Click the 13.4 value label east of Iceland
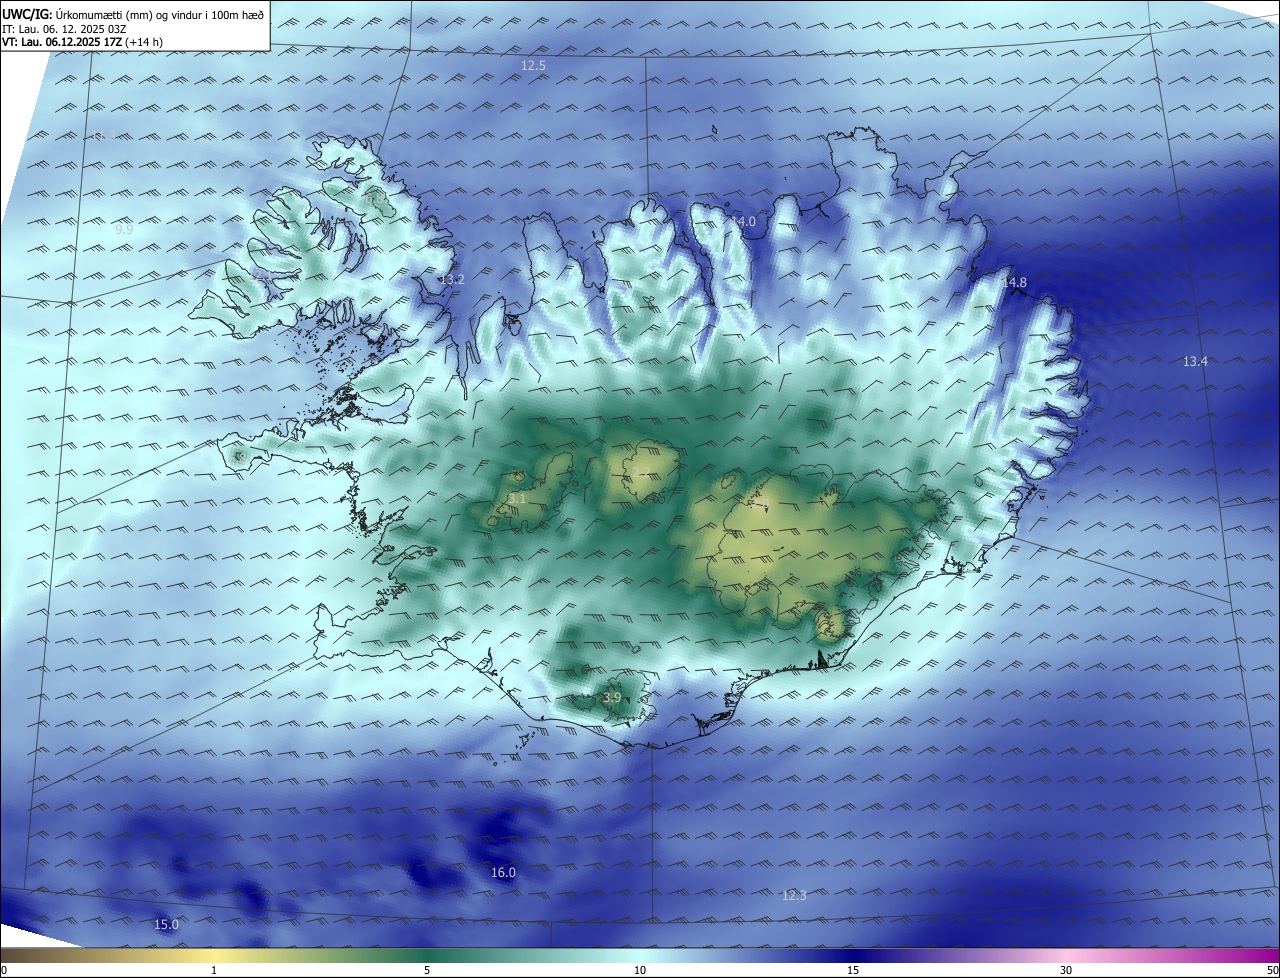This screenshot has width=1280, height=978. tap(1195, 362)
